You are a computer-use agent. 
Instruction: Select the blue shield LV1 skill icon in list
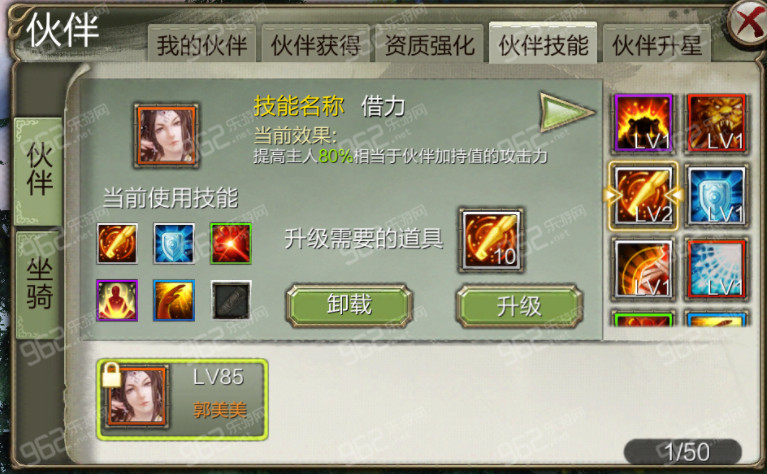pyautogui.click(x=716, y=196)
